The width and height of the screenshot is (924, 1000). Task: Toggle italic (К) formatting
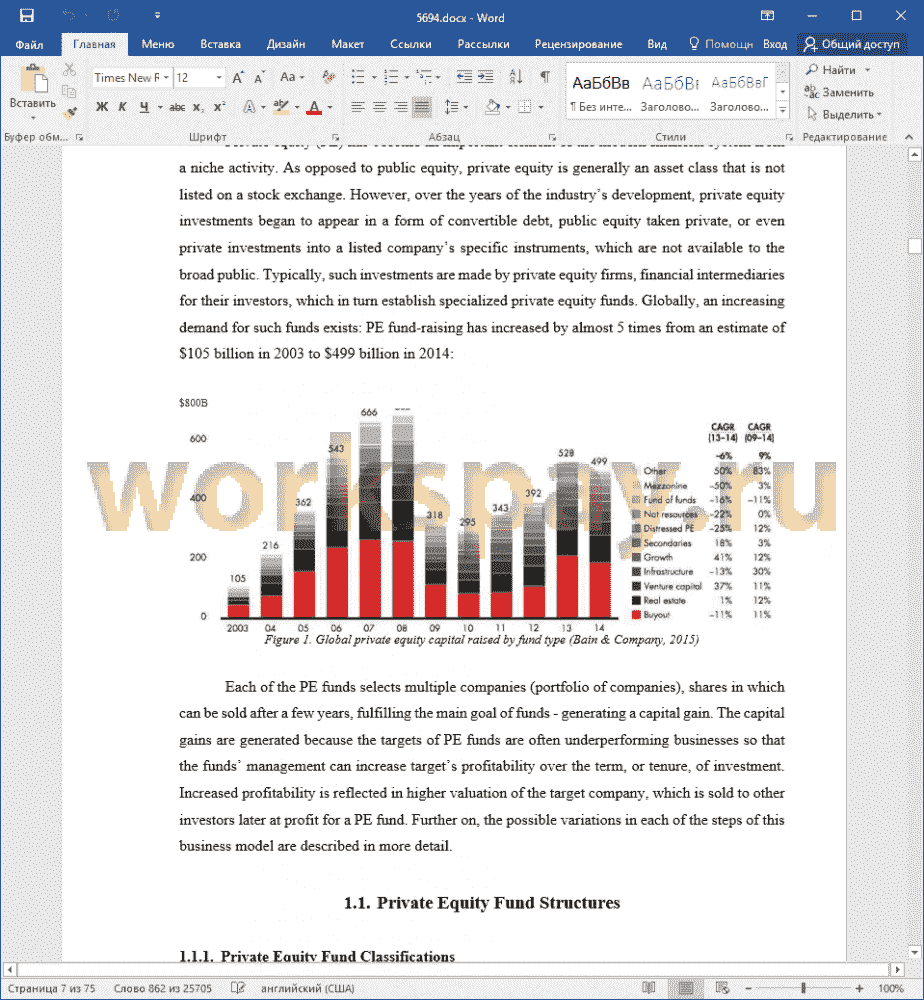coord(122,107)
